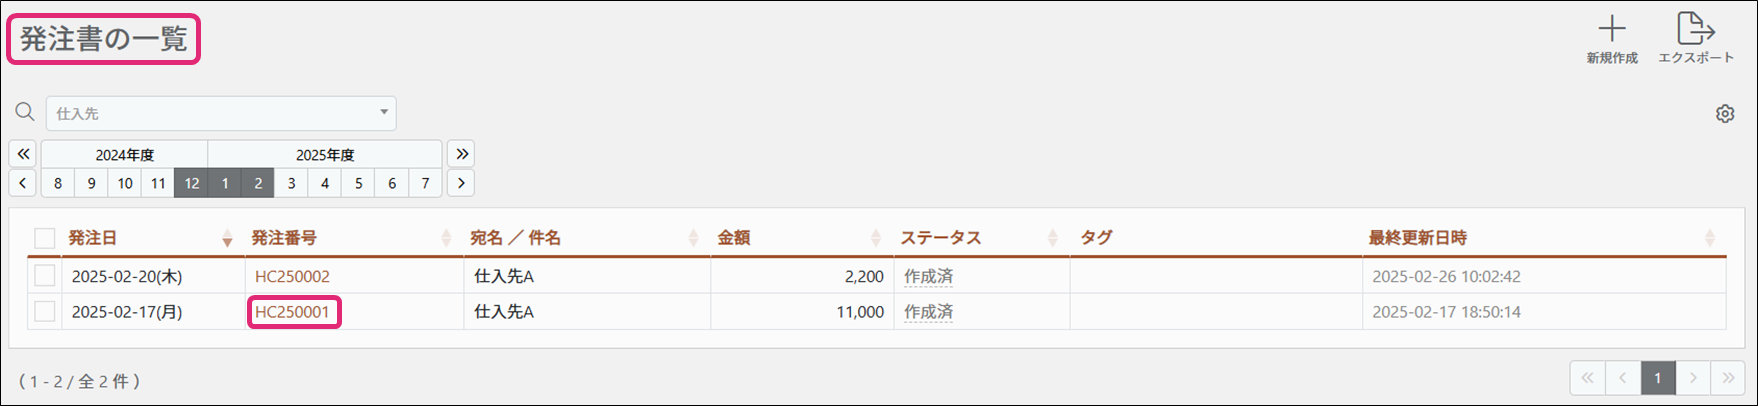Check the row for order HC250002
Screen dimensions: 1758x406
44,276
